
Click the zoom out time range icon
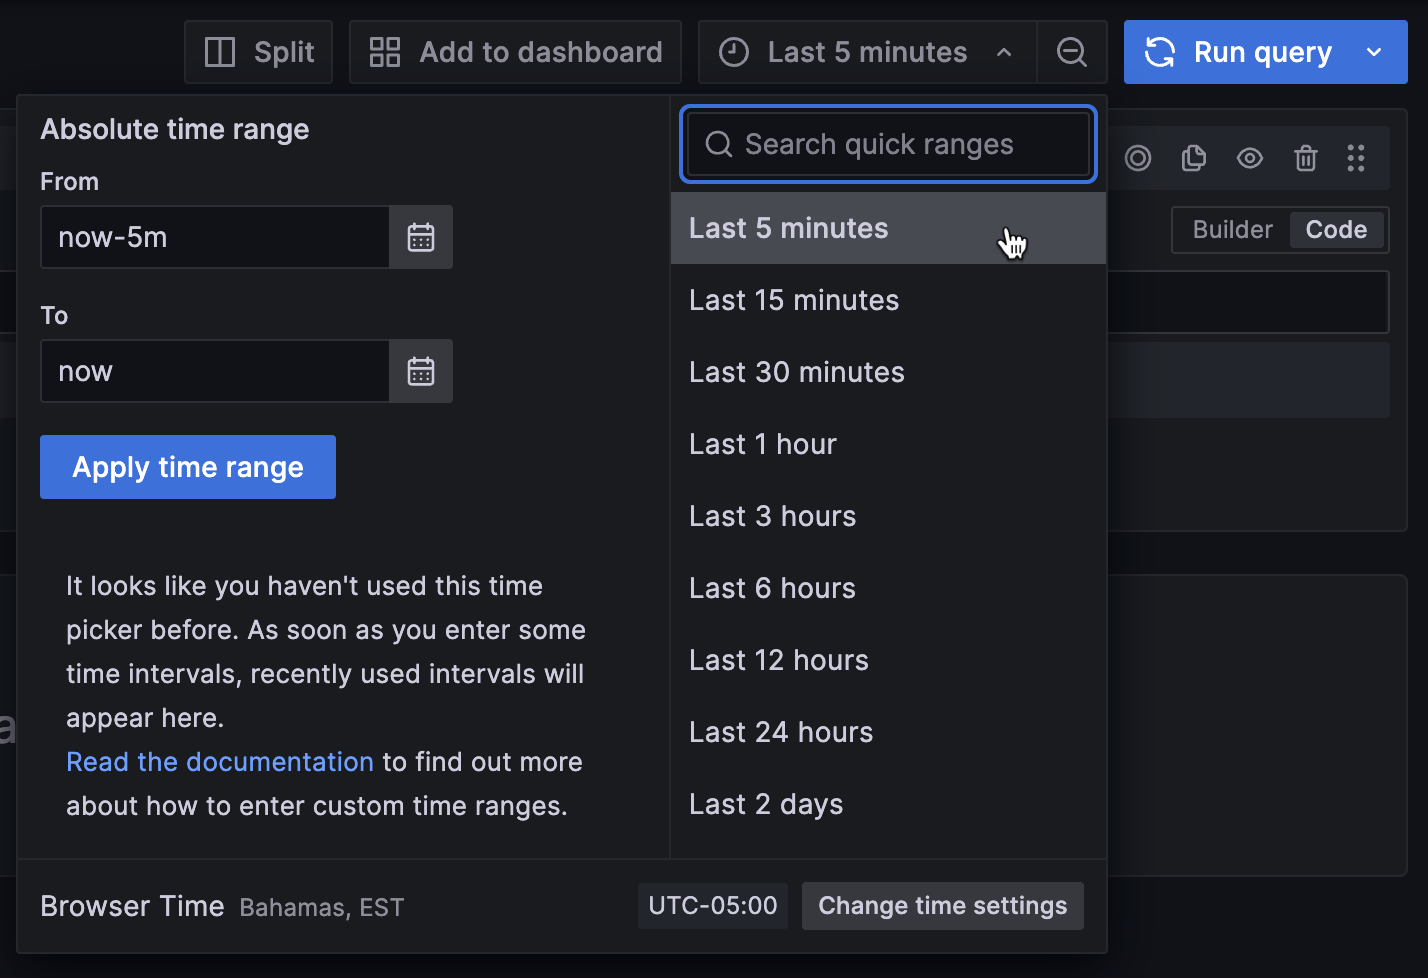coord(1072,52)
